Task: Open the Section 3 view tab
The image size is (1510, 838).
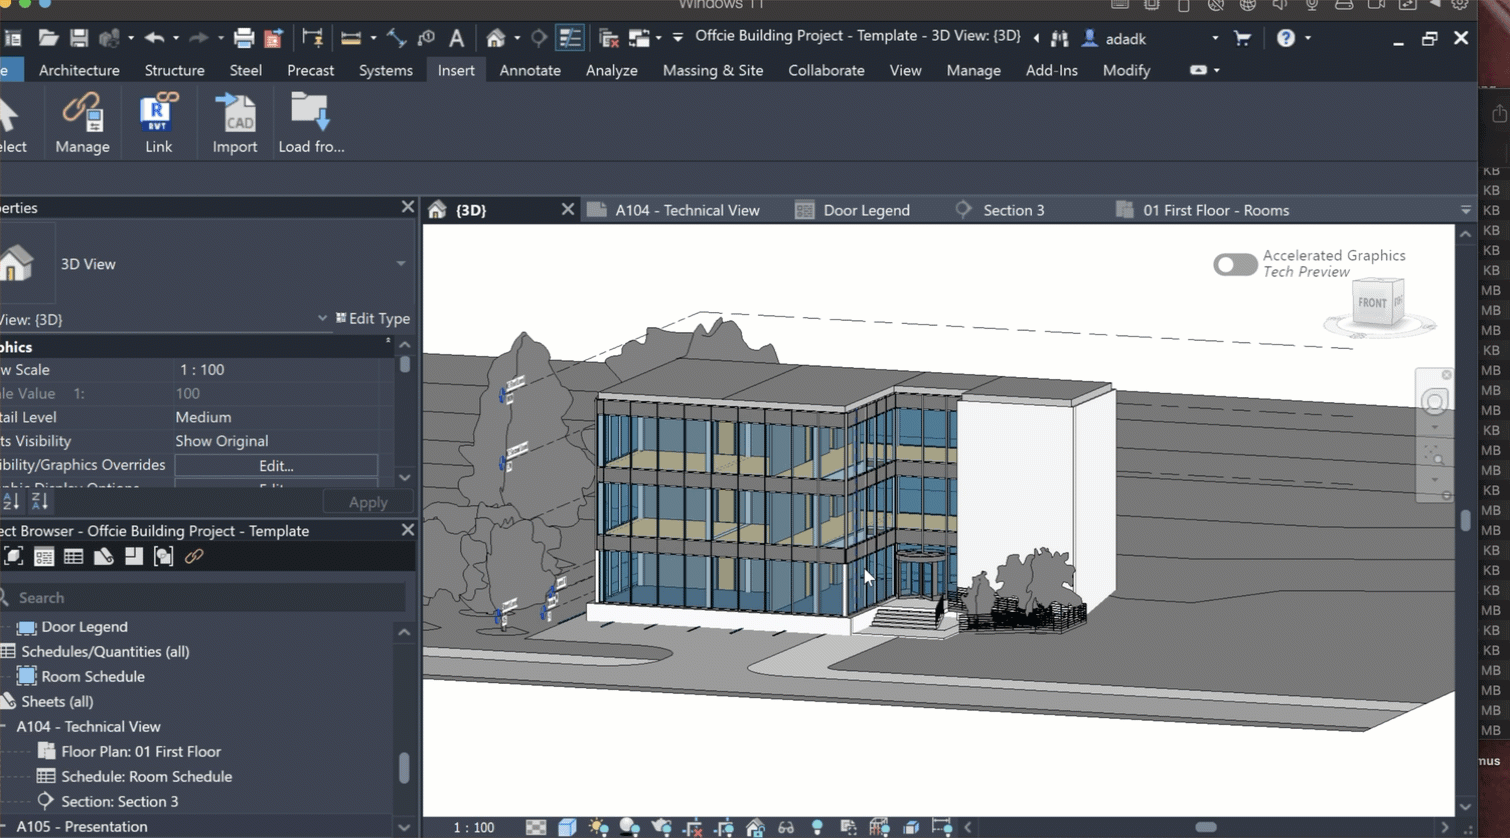Action: 1013,210
